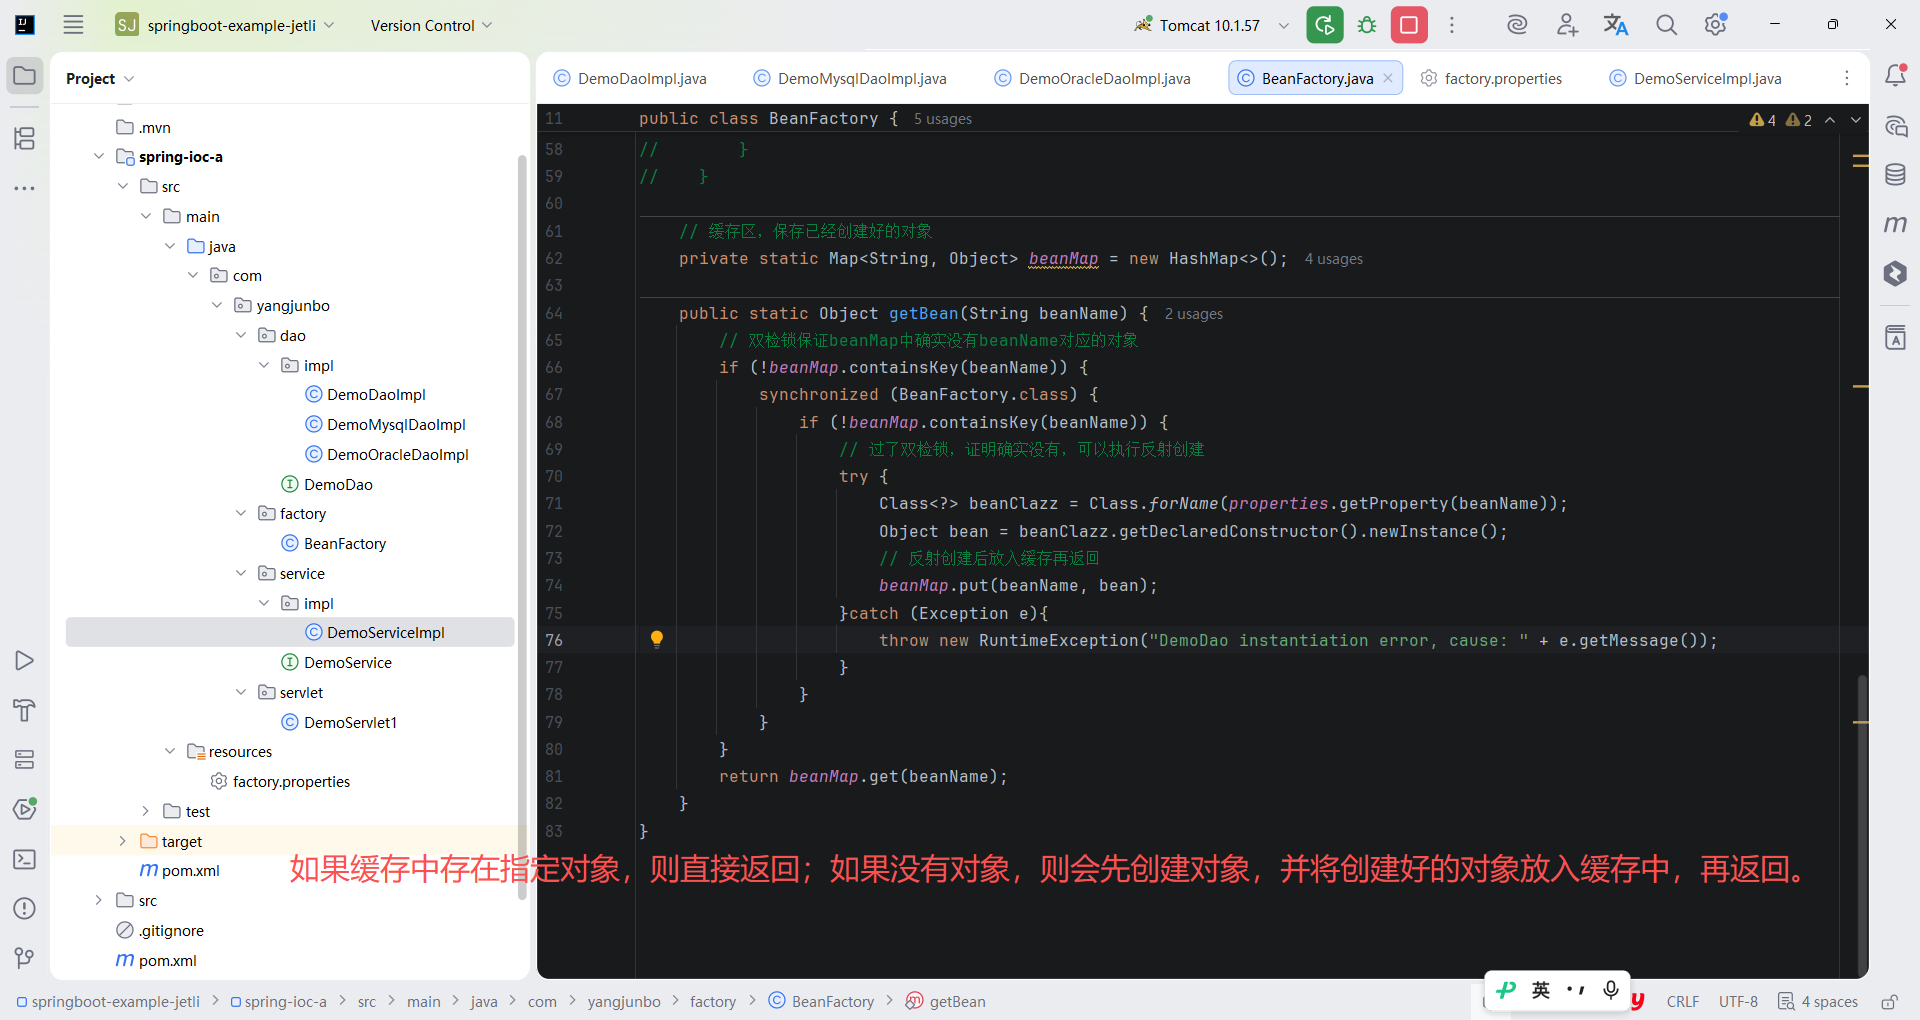The width and height of the screenshot is (1920, 1020).
Task: Collapse the spring-ioc-a module
Action: pos(98,157)
